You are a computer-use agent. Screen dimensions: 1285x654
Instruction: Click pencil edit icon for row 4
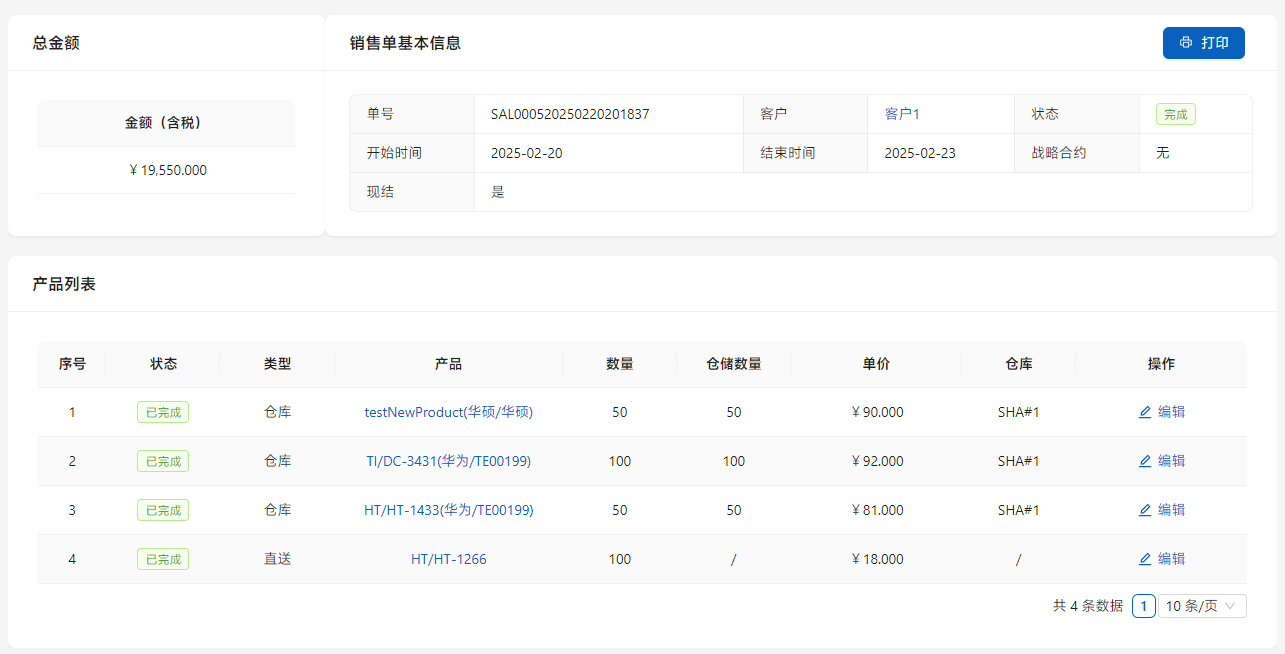pyautogui.click(x=1145, y=559)
